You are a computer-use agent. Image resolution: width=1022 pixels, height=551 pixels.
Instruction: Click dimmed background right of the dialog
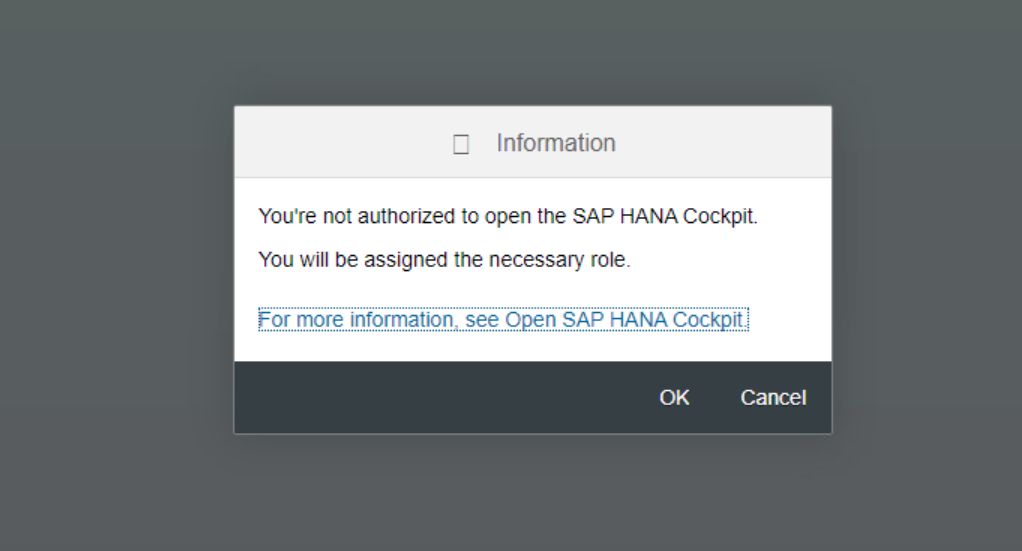coord(925,270)
